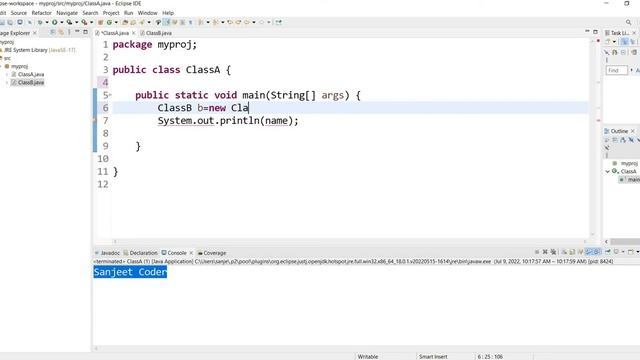Screen dimensions: 640x360
Task: Maximize the Package Explorer view
Action: (x=85, y=31)
